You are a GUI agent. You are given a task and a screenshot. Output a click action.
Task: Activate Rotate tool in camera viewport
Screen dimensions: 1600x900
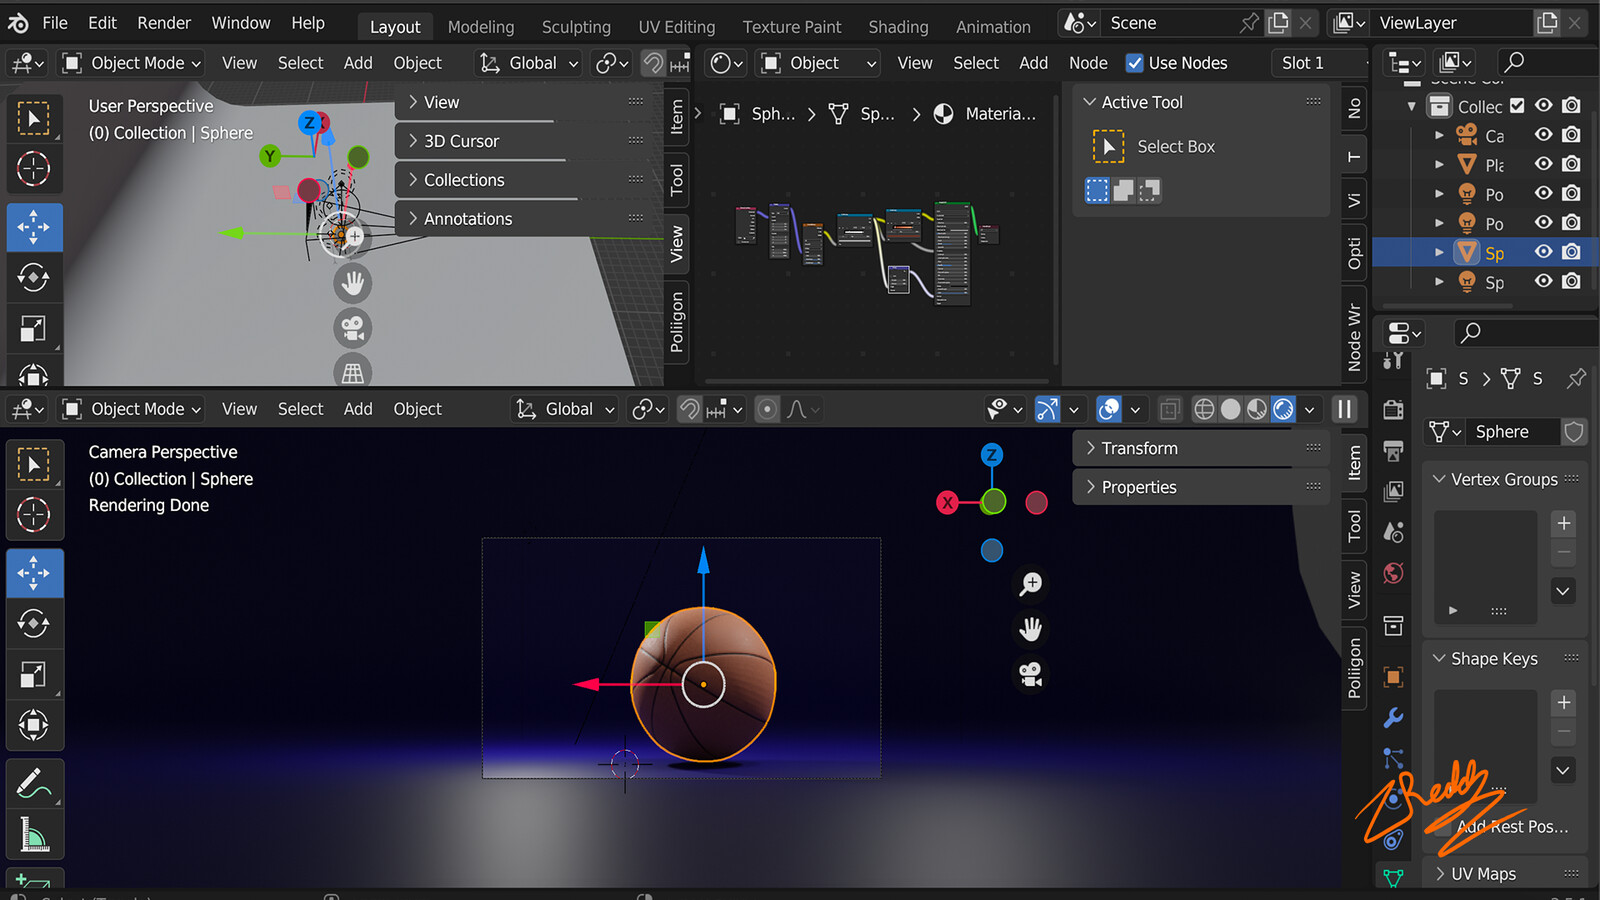[x=34, y=624]
